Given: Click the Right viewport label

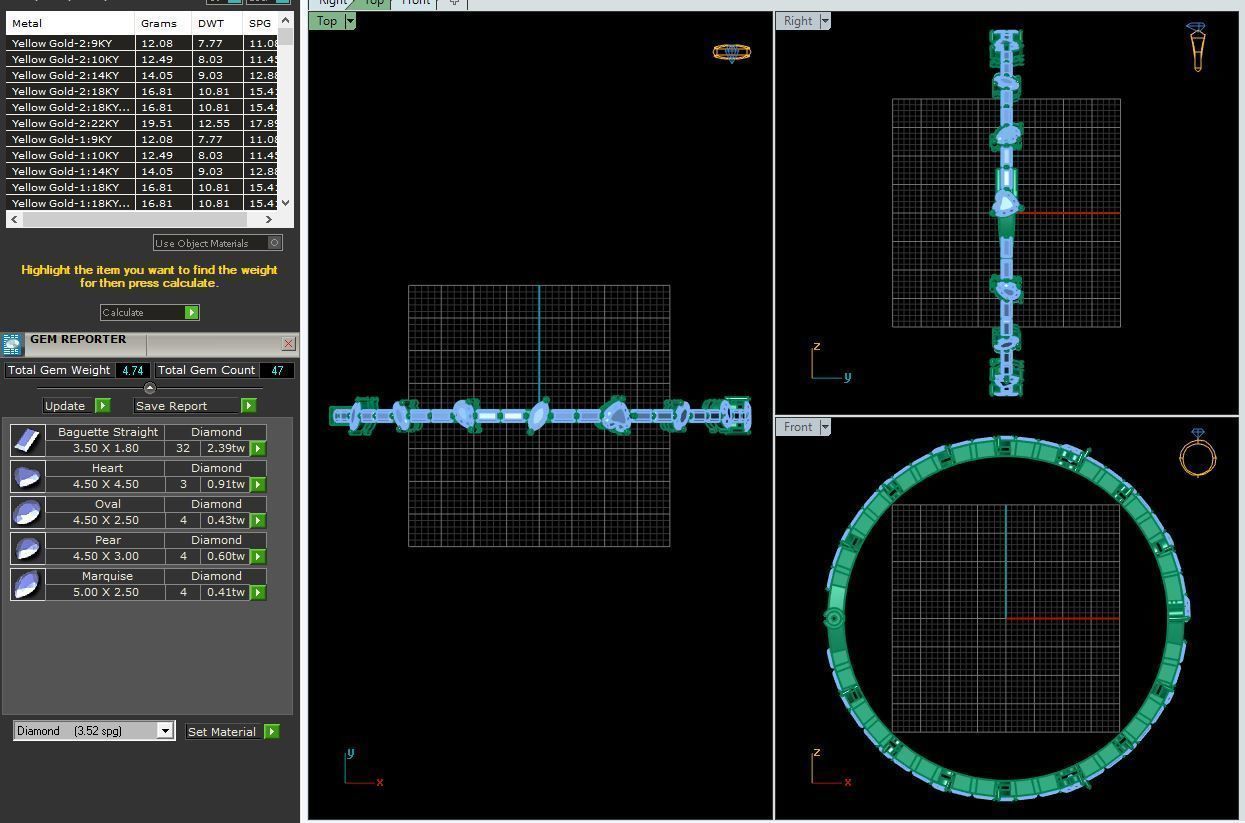Looking at the screenshot, I should [x=797, y=21].
